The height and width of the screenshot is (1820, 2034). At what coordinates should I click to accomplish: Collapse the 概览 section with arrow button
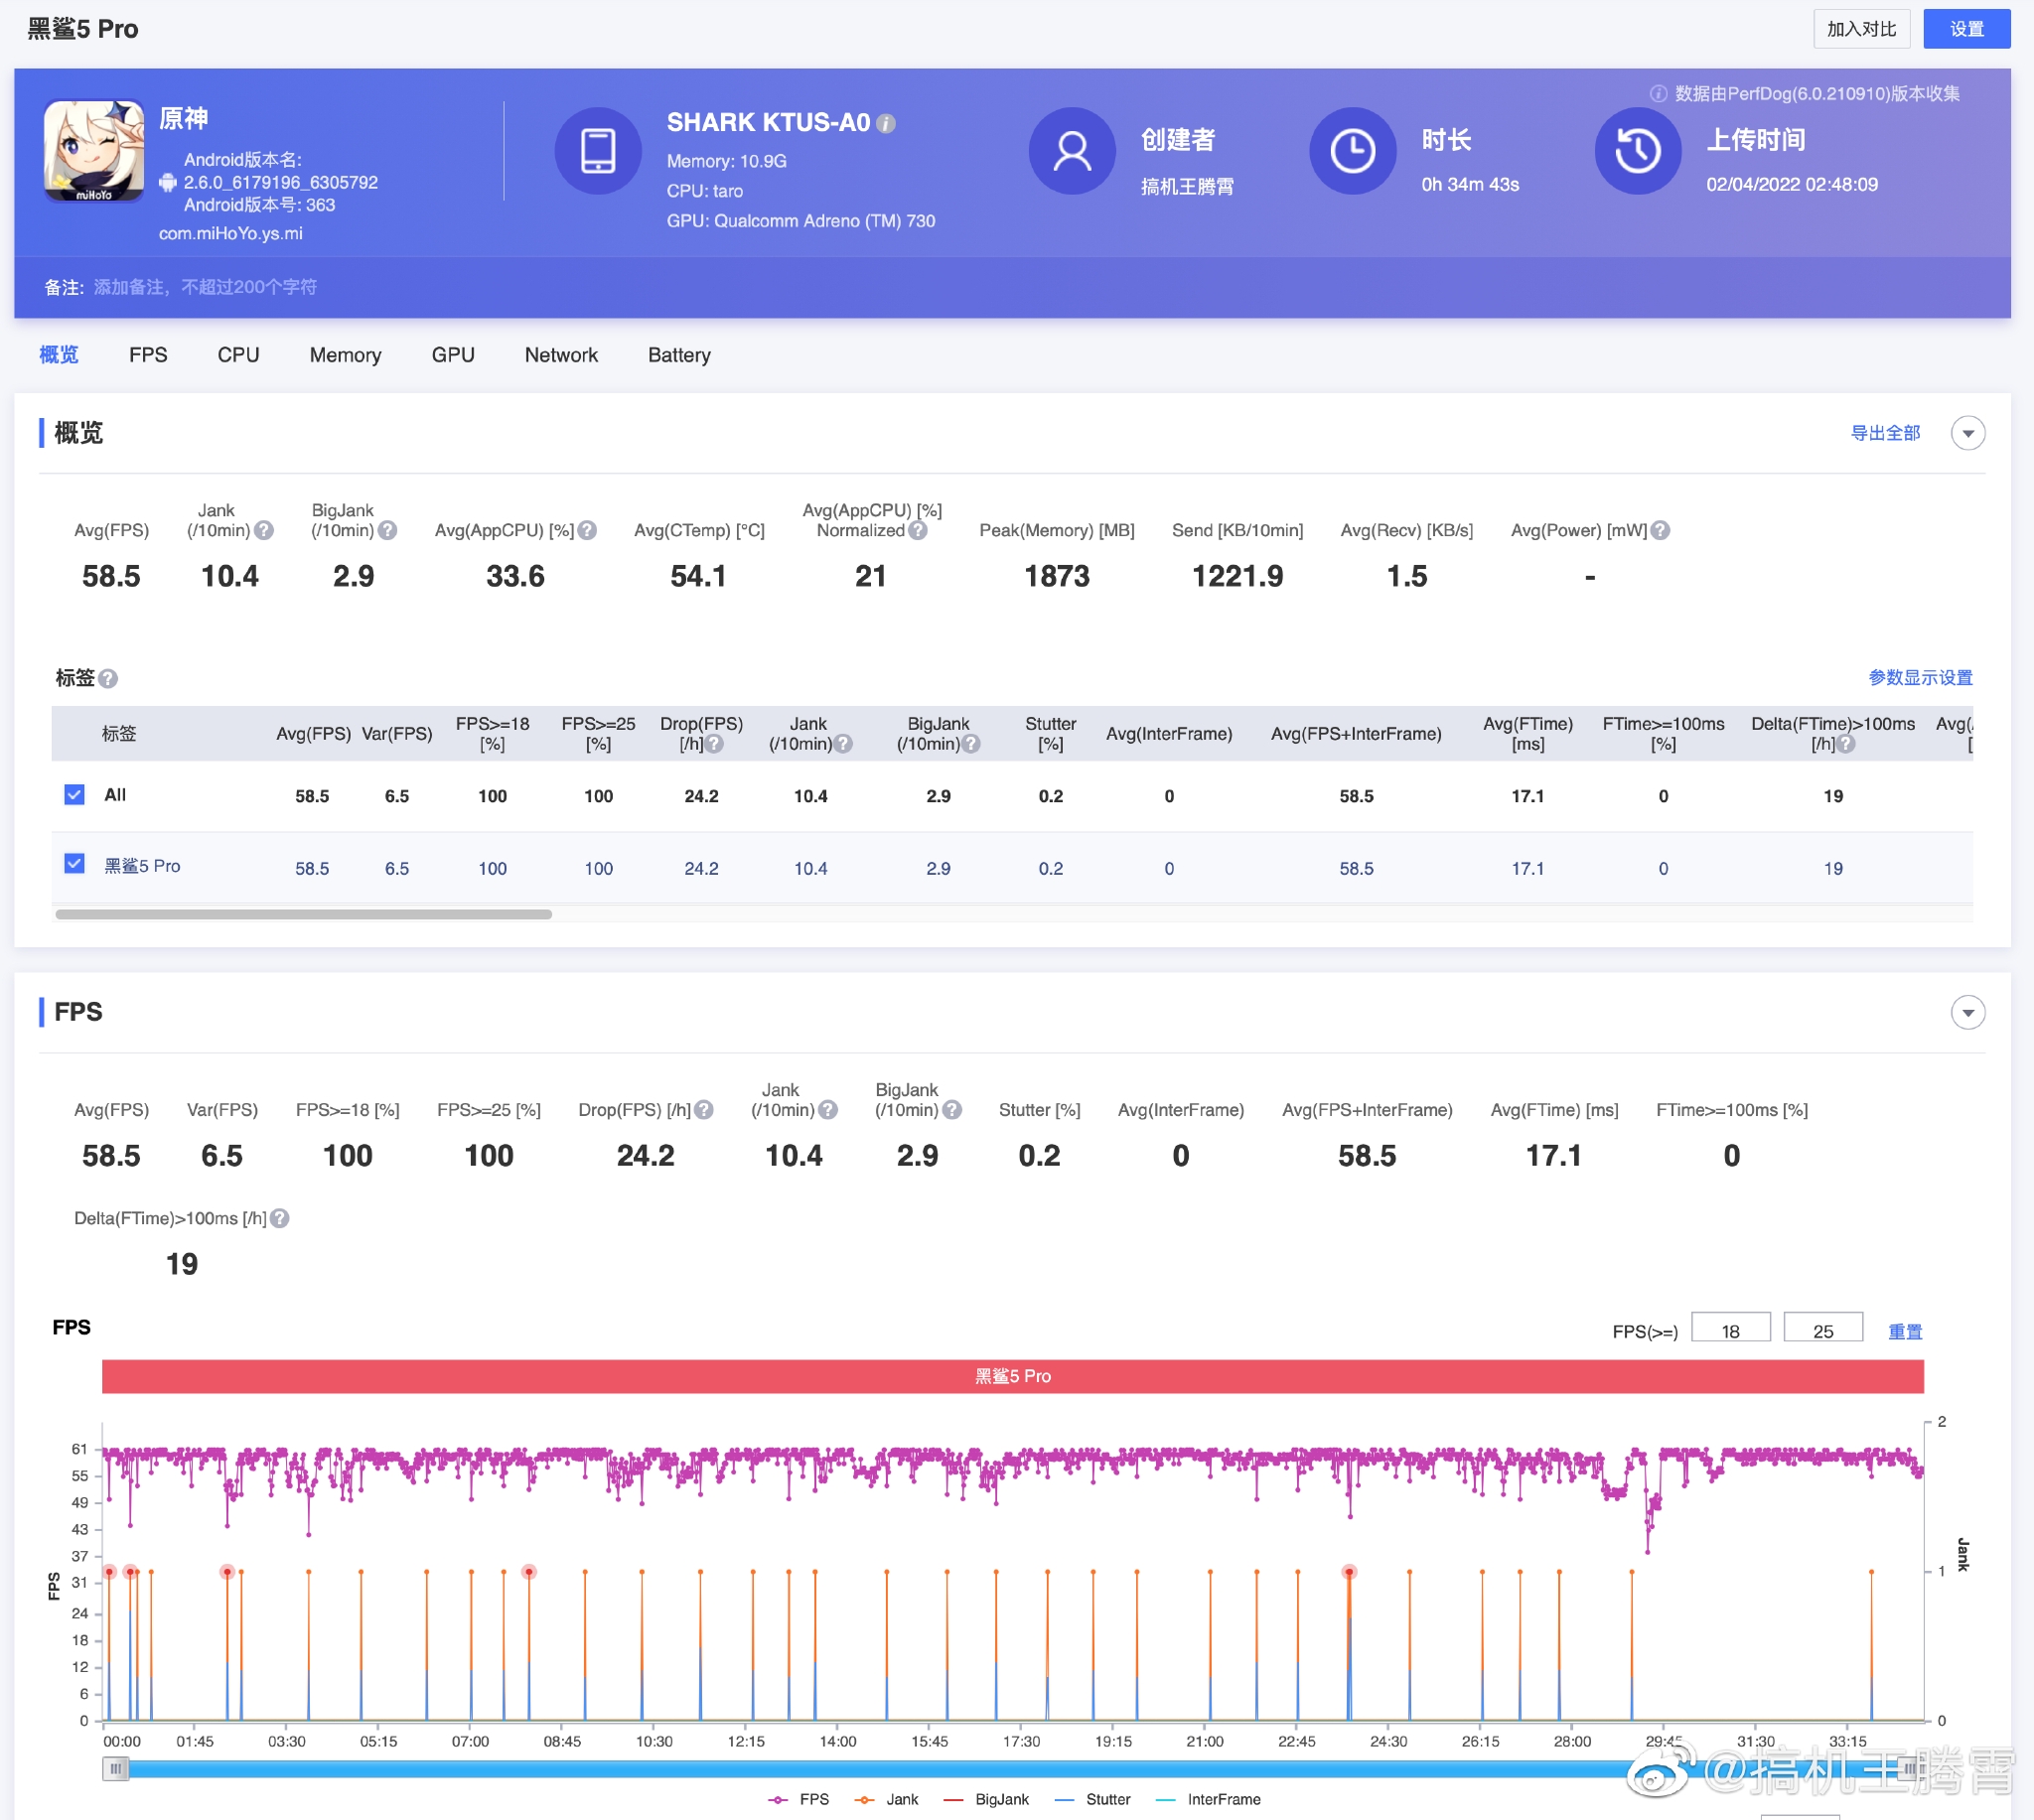(1967, 433)
